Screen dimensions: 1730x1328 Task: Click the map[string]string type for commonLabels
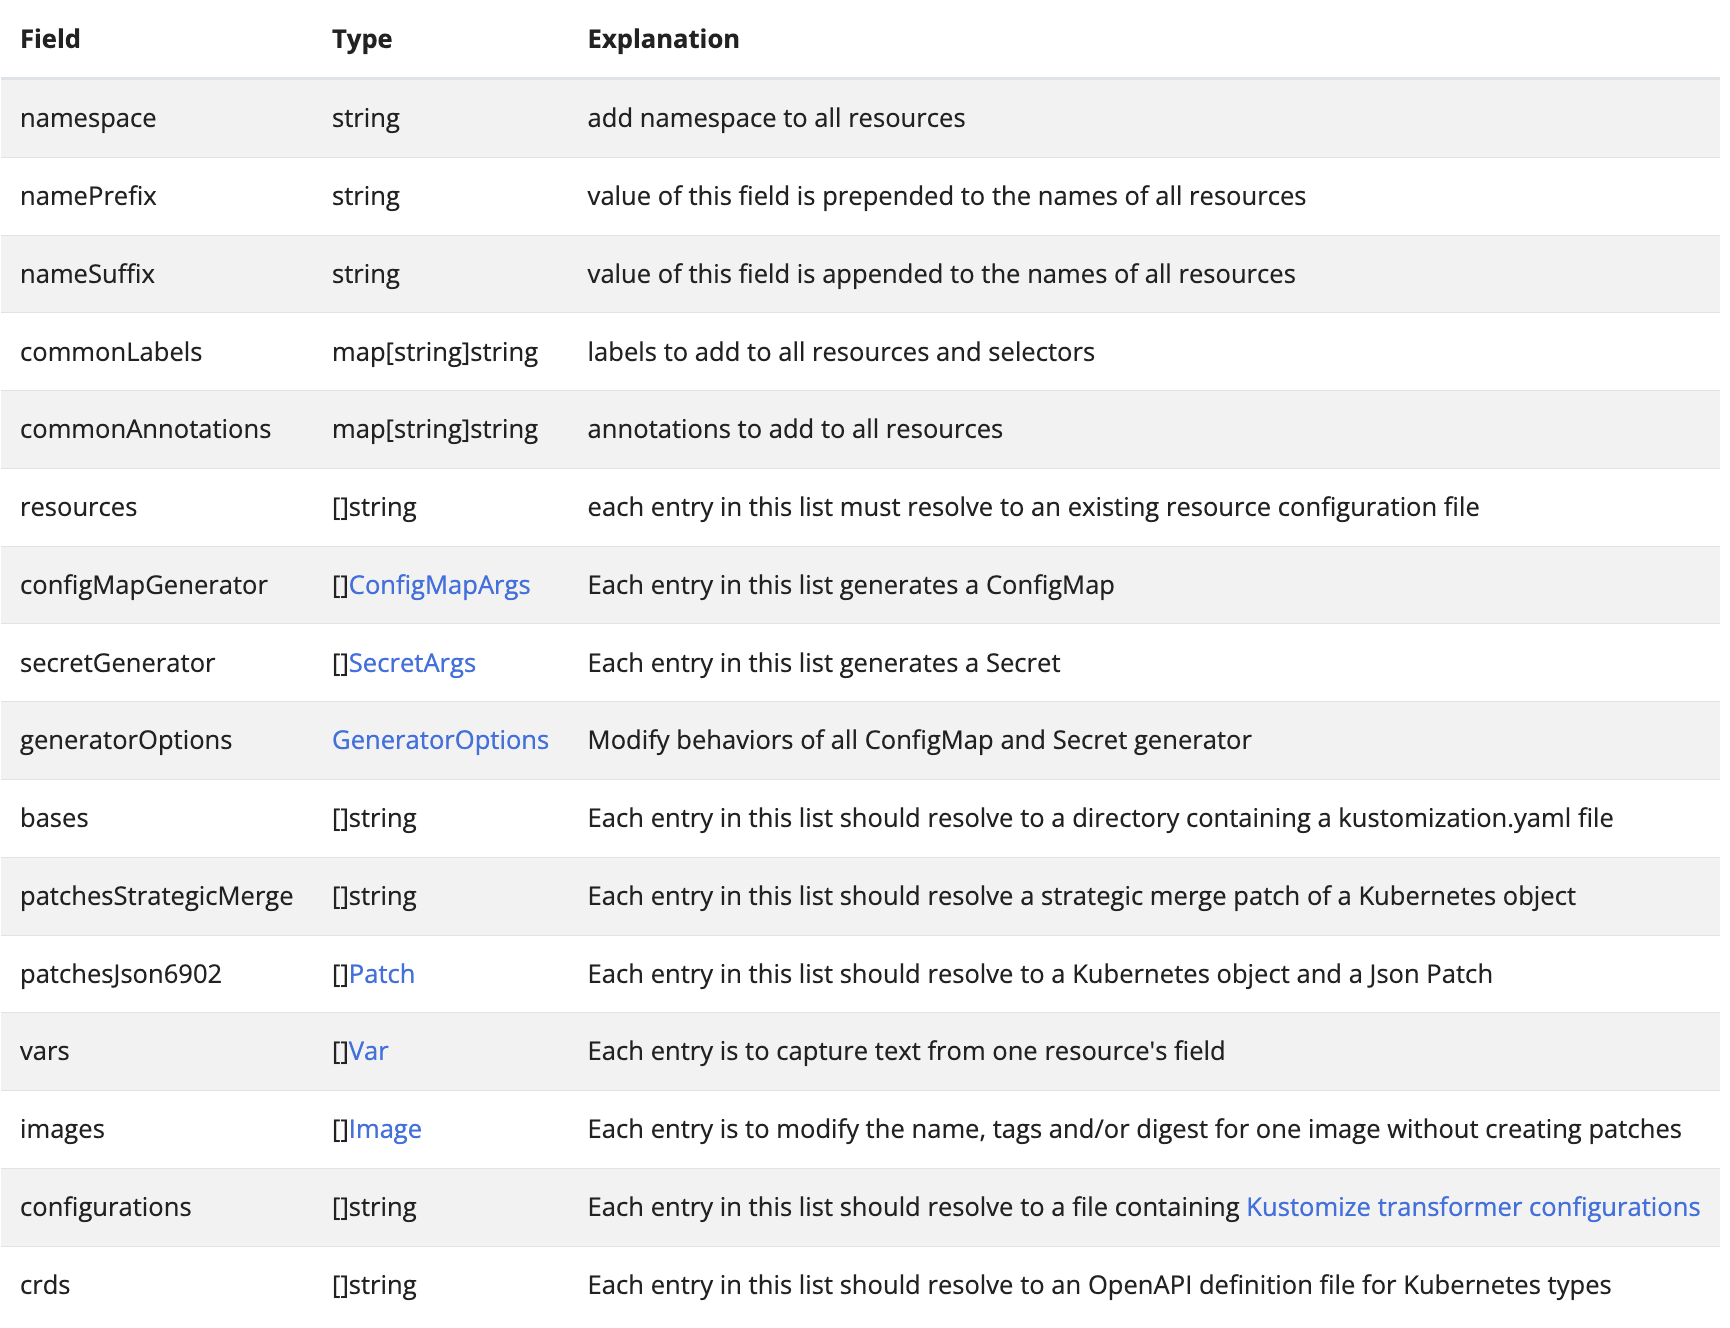pos(435,352)
